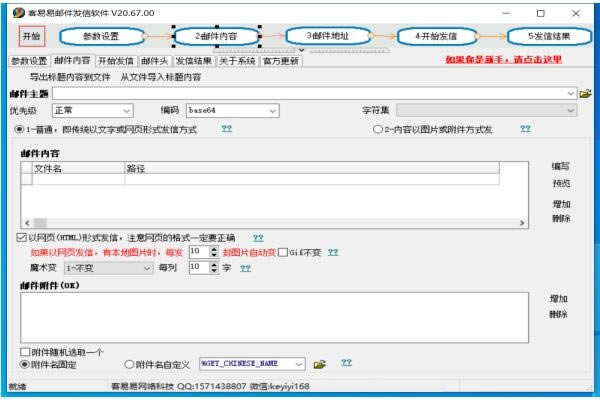
Task: Go to workflow step 1参数设置
Action: (x=100, y=36)
